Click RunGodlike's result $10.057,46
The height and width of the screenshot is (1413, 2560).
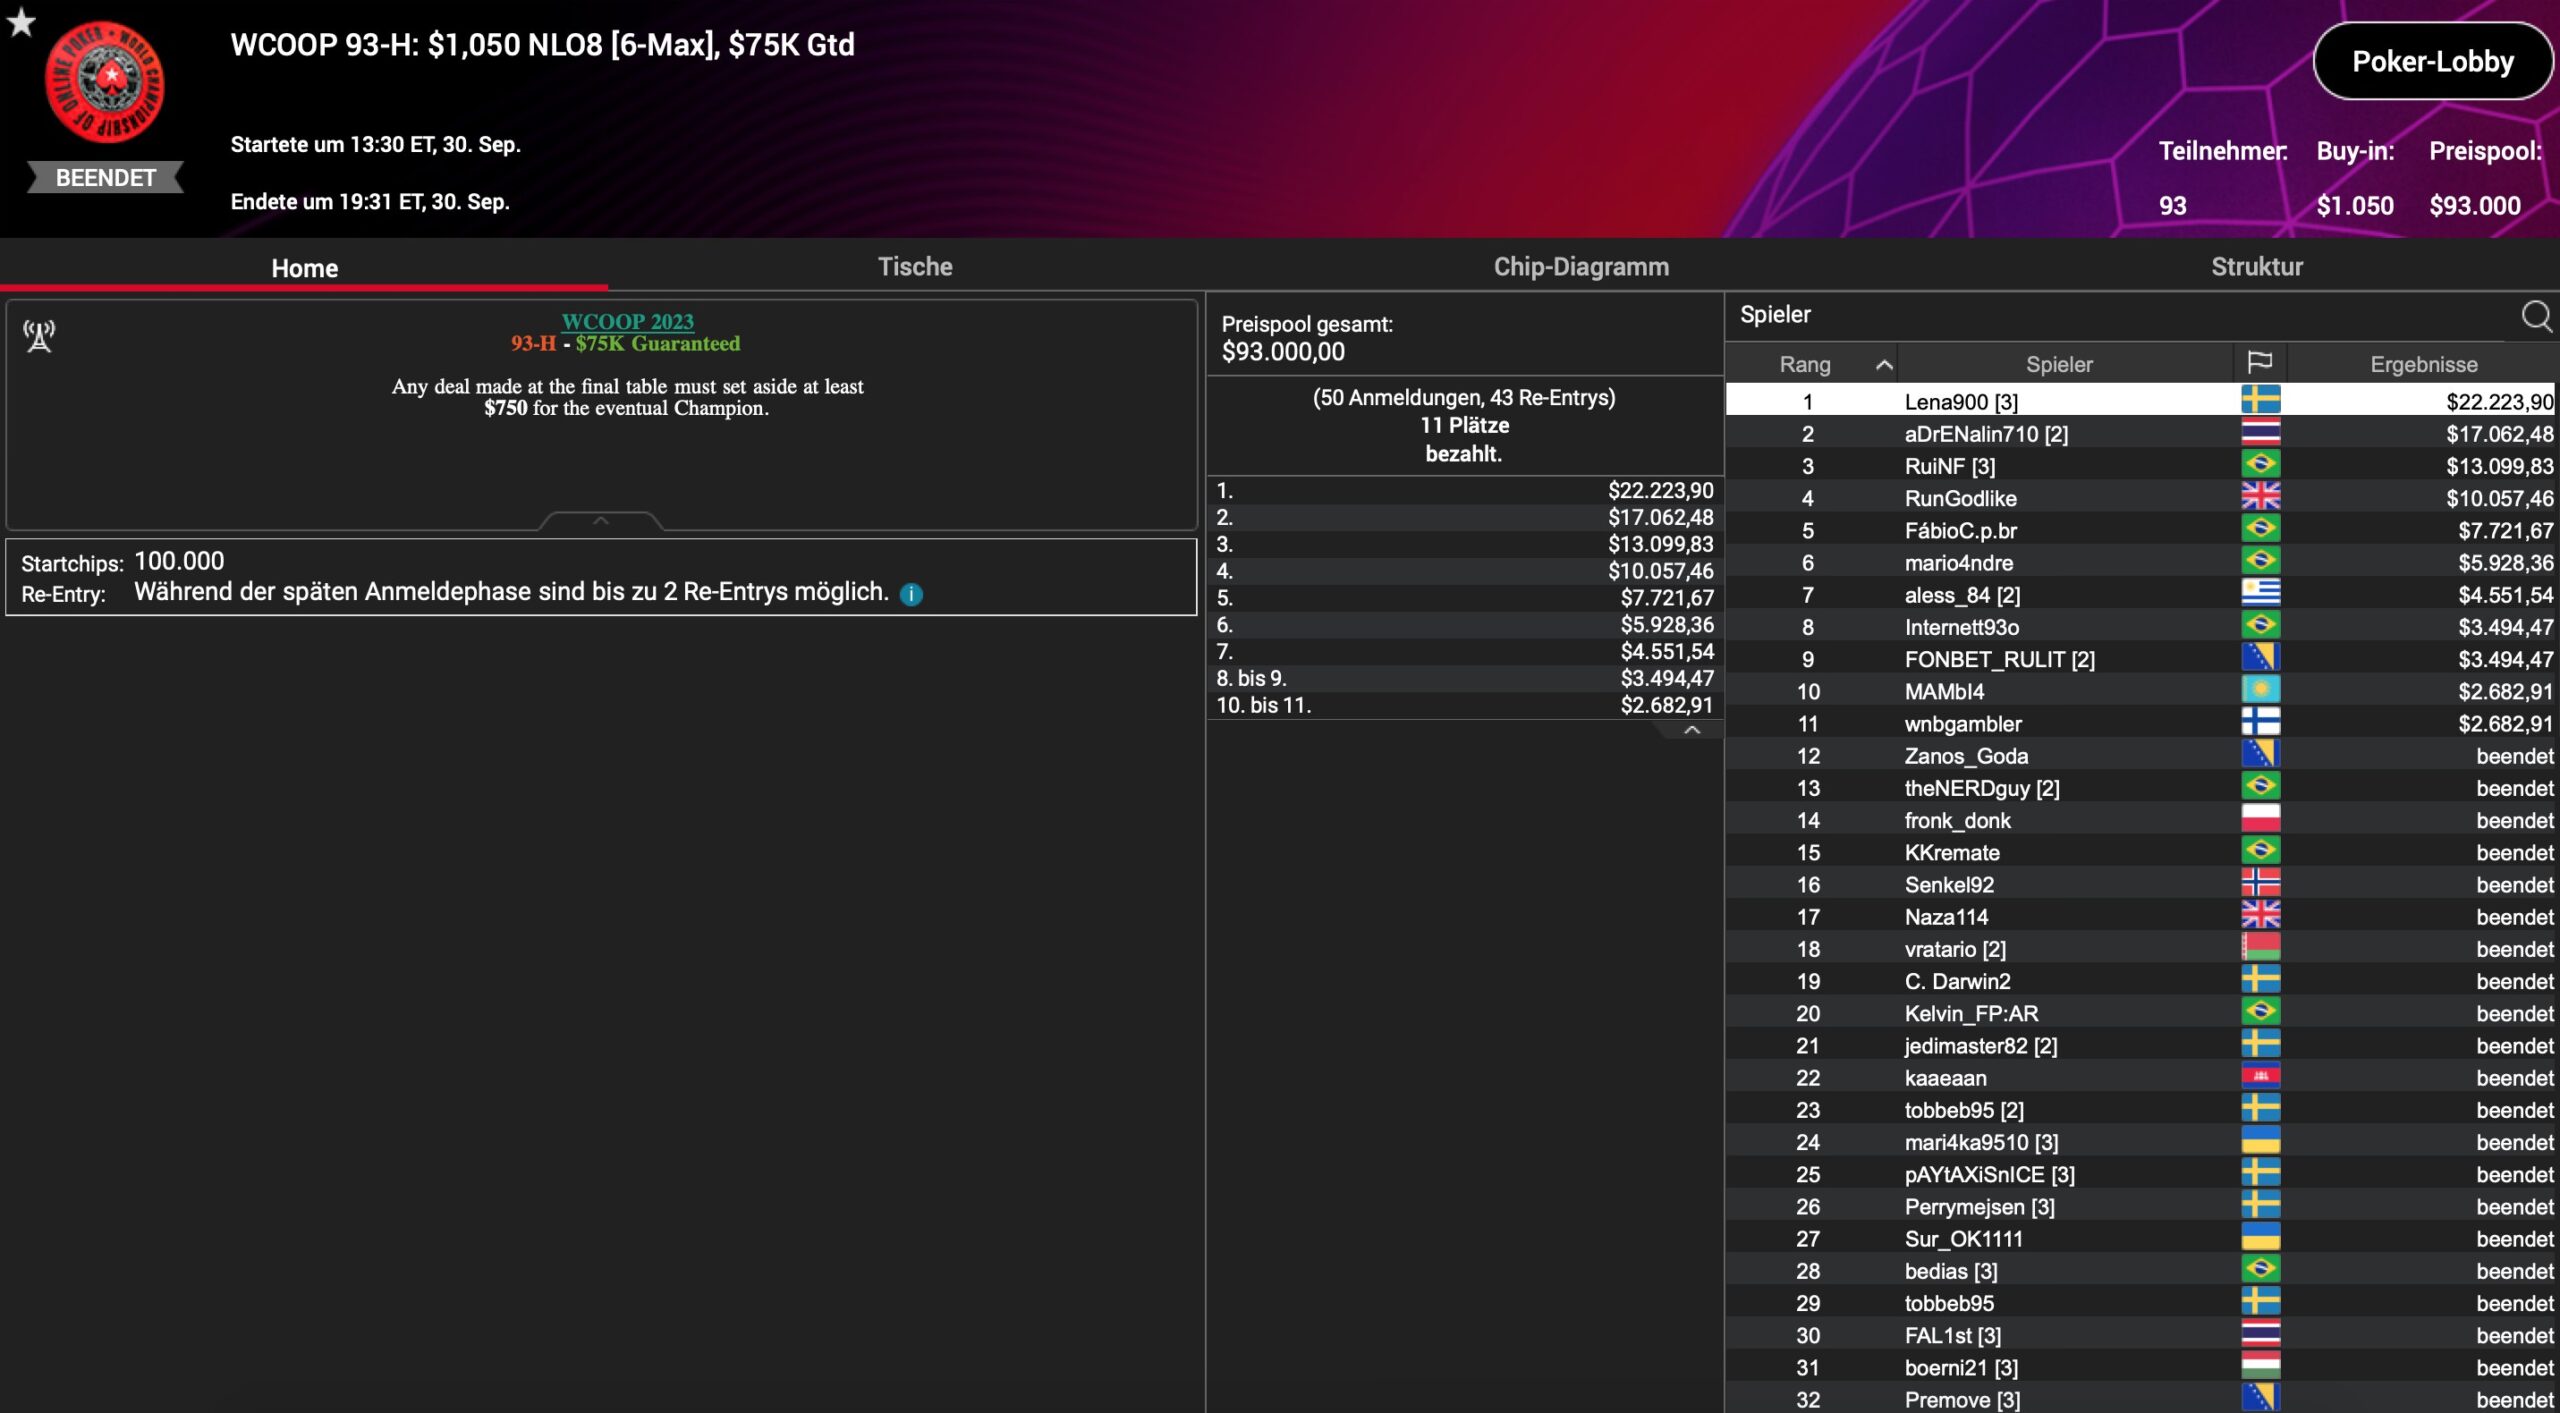2499,498
